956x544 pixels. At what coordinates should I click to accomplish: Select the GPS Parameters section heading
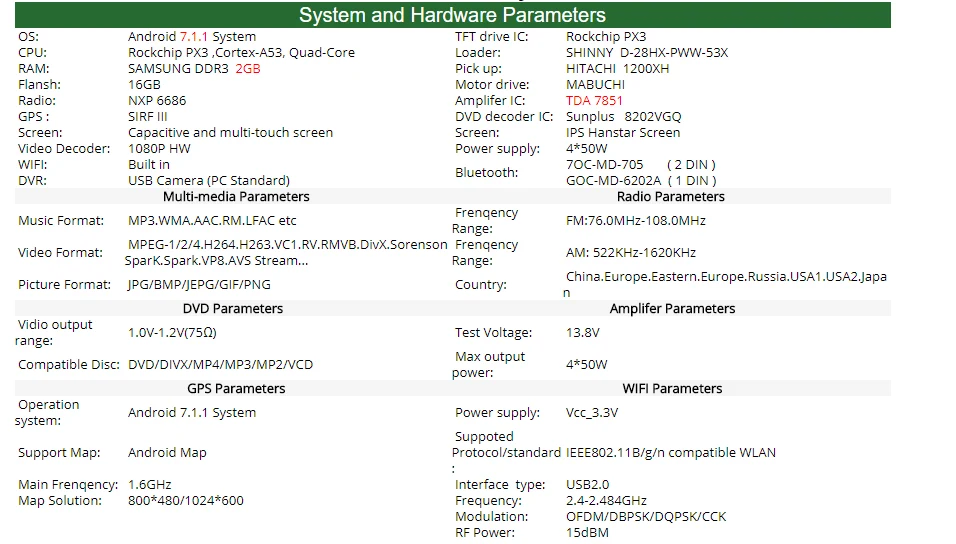click(x=236, y=388)
